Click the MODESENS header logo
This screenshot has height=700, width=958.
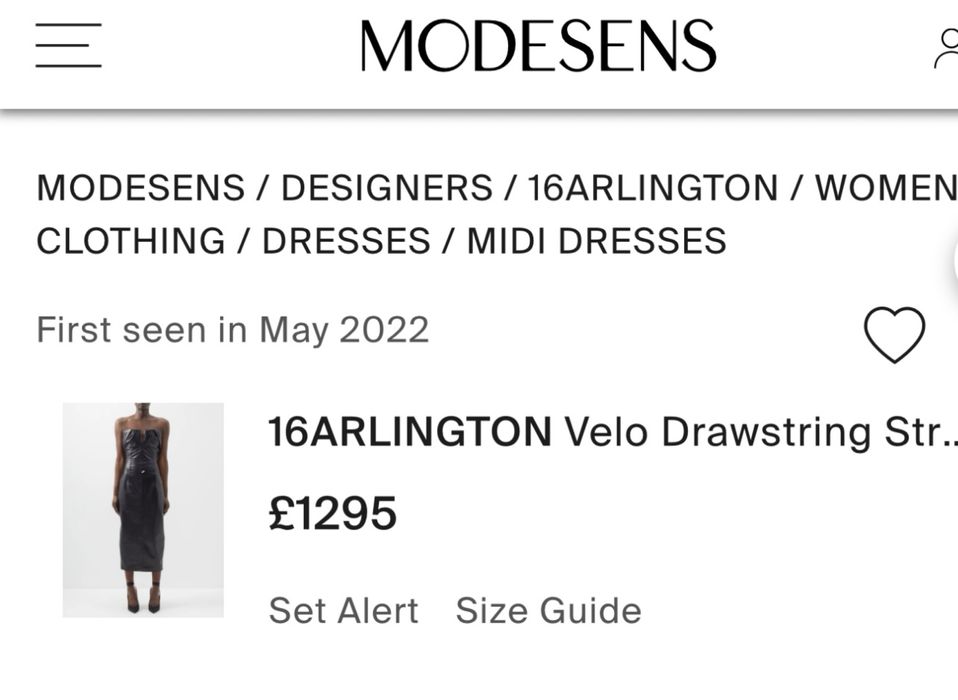pos(538,46)
